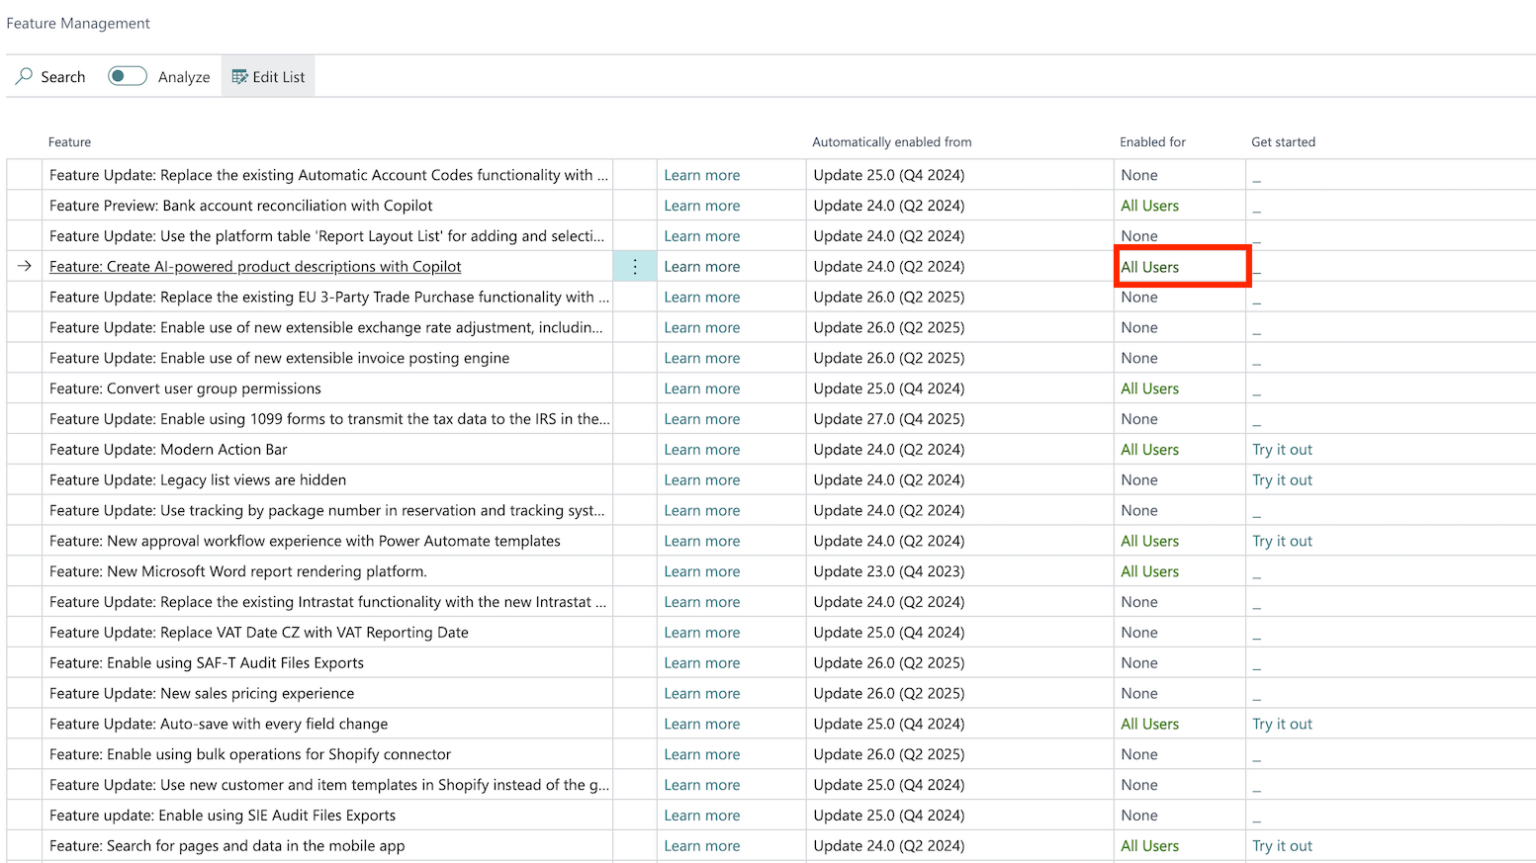Click the Feature column header
The width and height of the screenshot is (1536, 863).
pos(69,142)
